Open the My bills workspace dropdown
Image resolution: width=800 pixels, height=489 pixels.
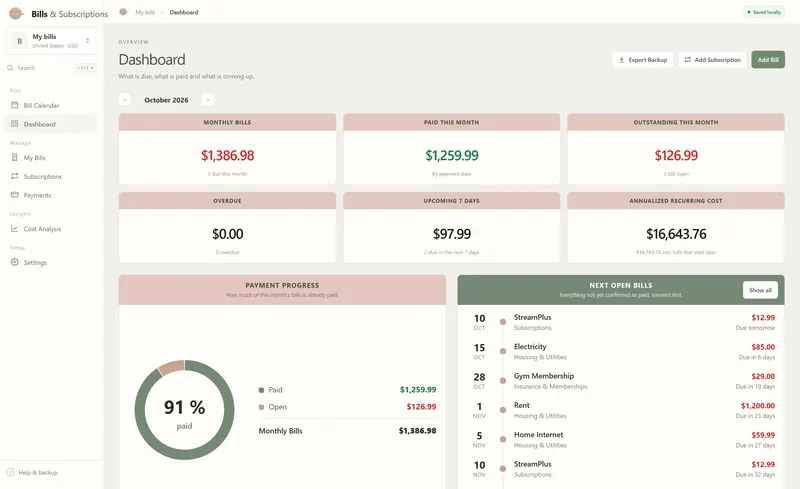point(52,41)
